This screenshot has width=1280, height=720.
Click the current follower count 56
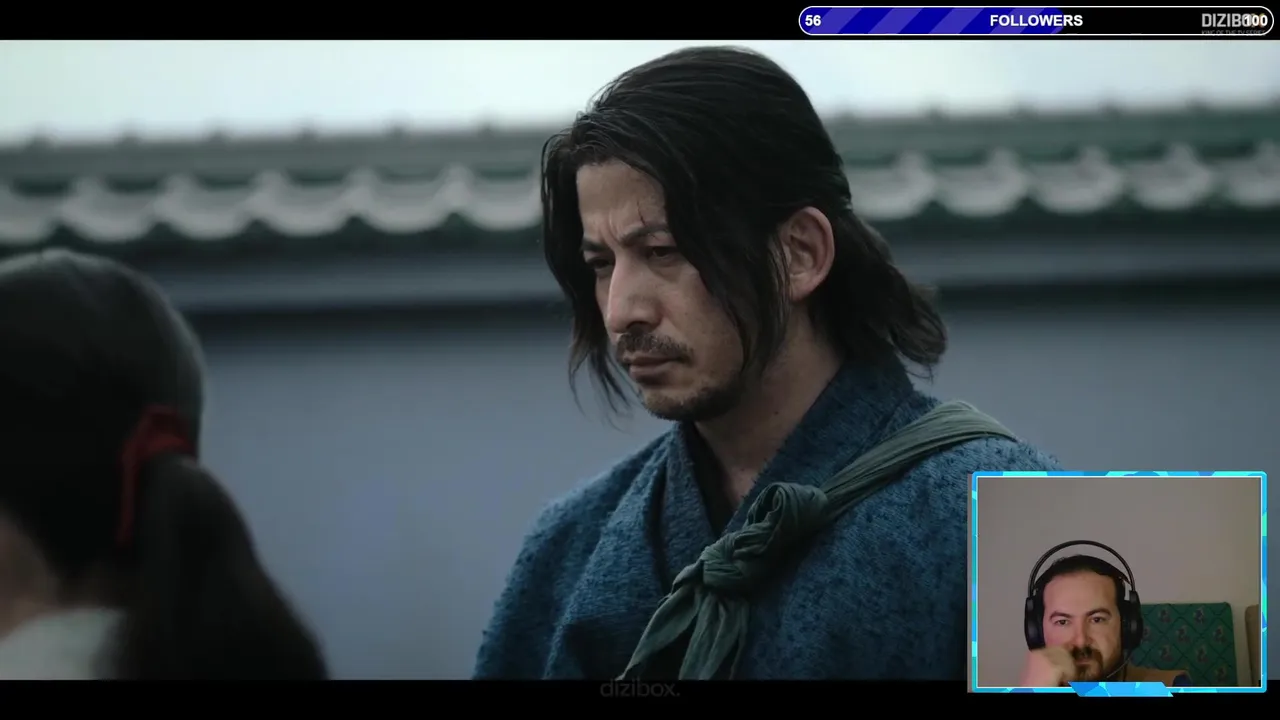813,21
